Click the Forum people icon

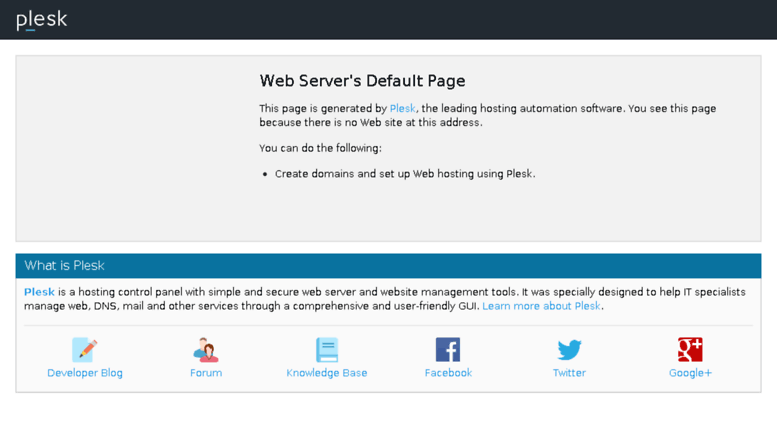pos(206,350)
